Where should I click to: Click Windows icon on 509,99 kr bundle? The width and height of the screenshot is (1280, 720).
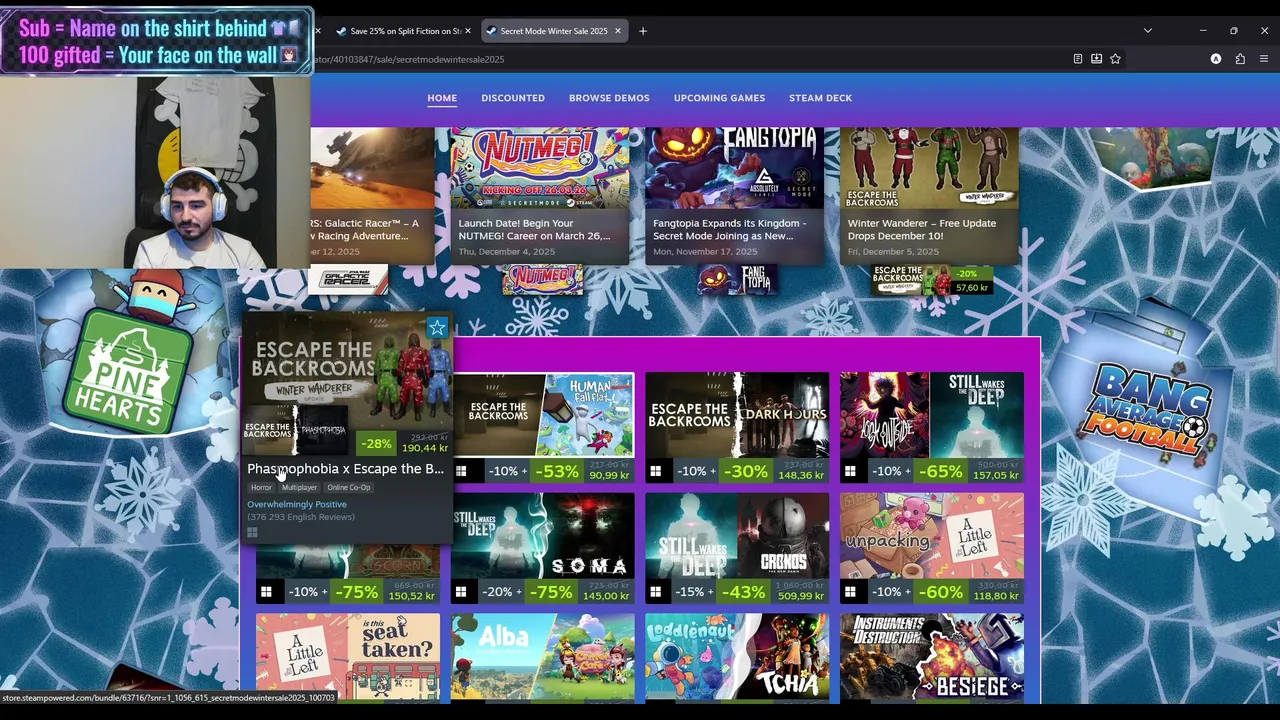tap(656, 592)
